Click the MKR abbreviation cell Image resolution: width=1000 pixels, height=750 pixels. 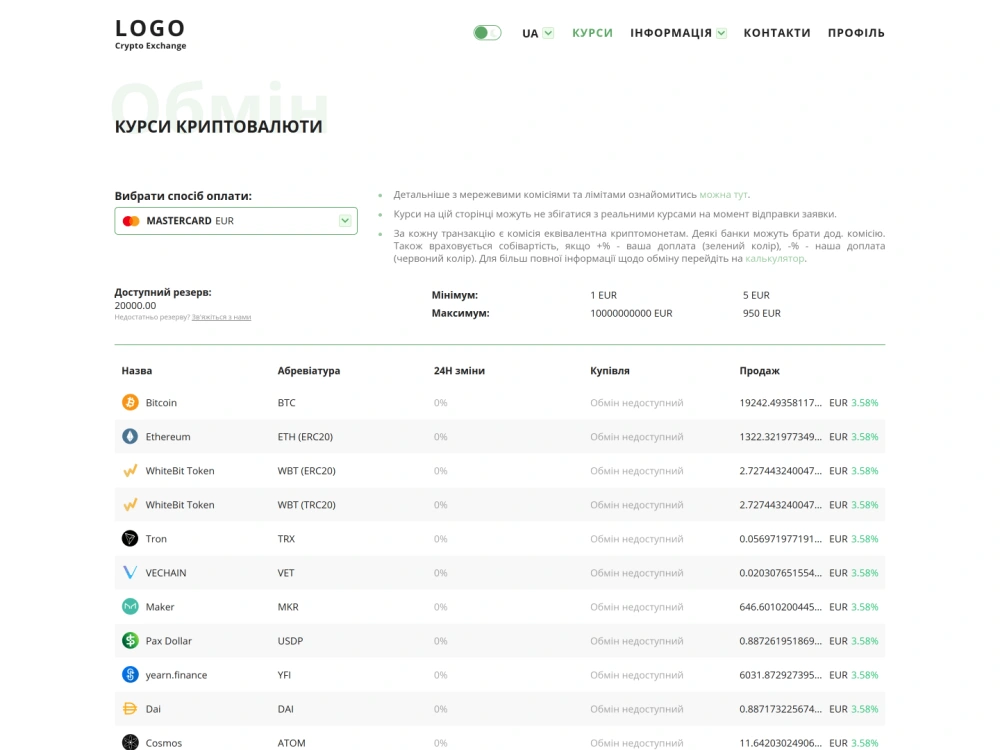(x=288, y=607)
